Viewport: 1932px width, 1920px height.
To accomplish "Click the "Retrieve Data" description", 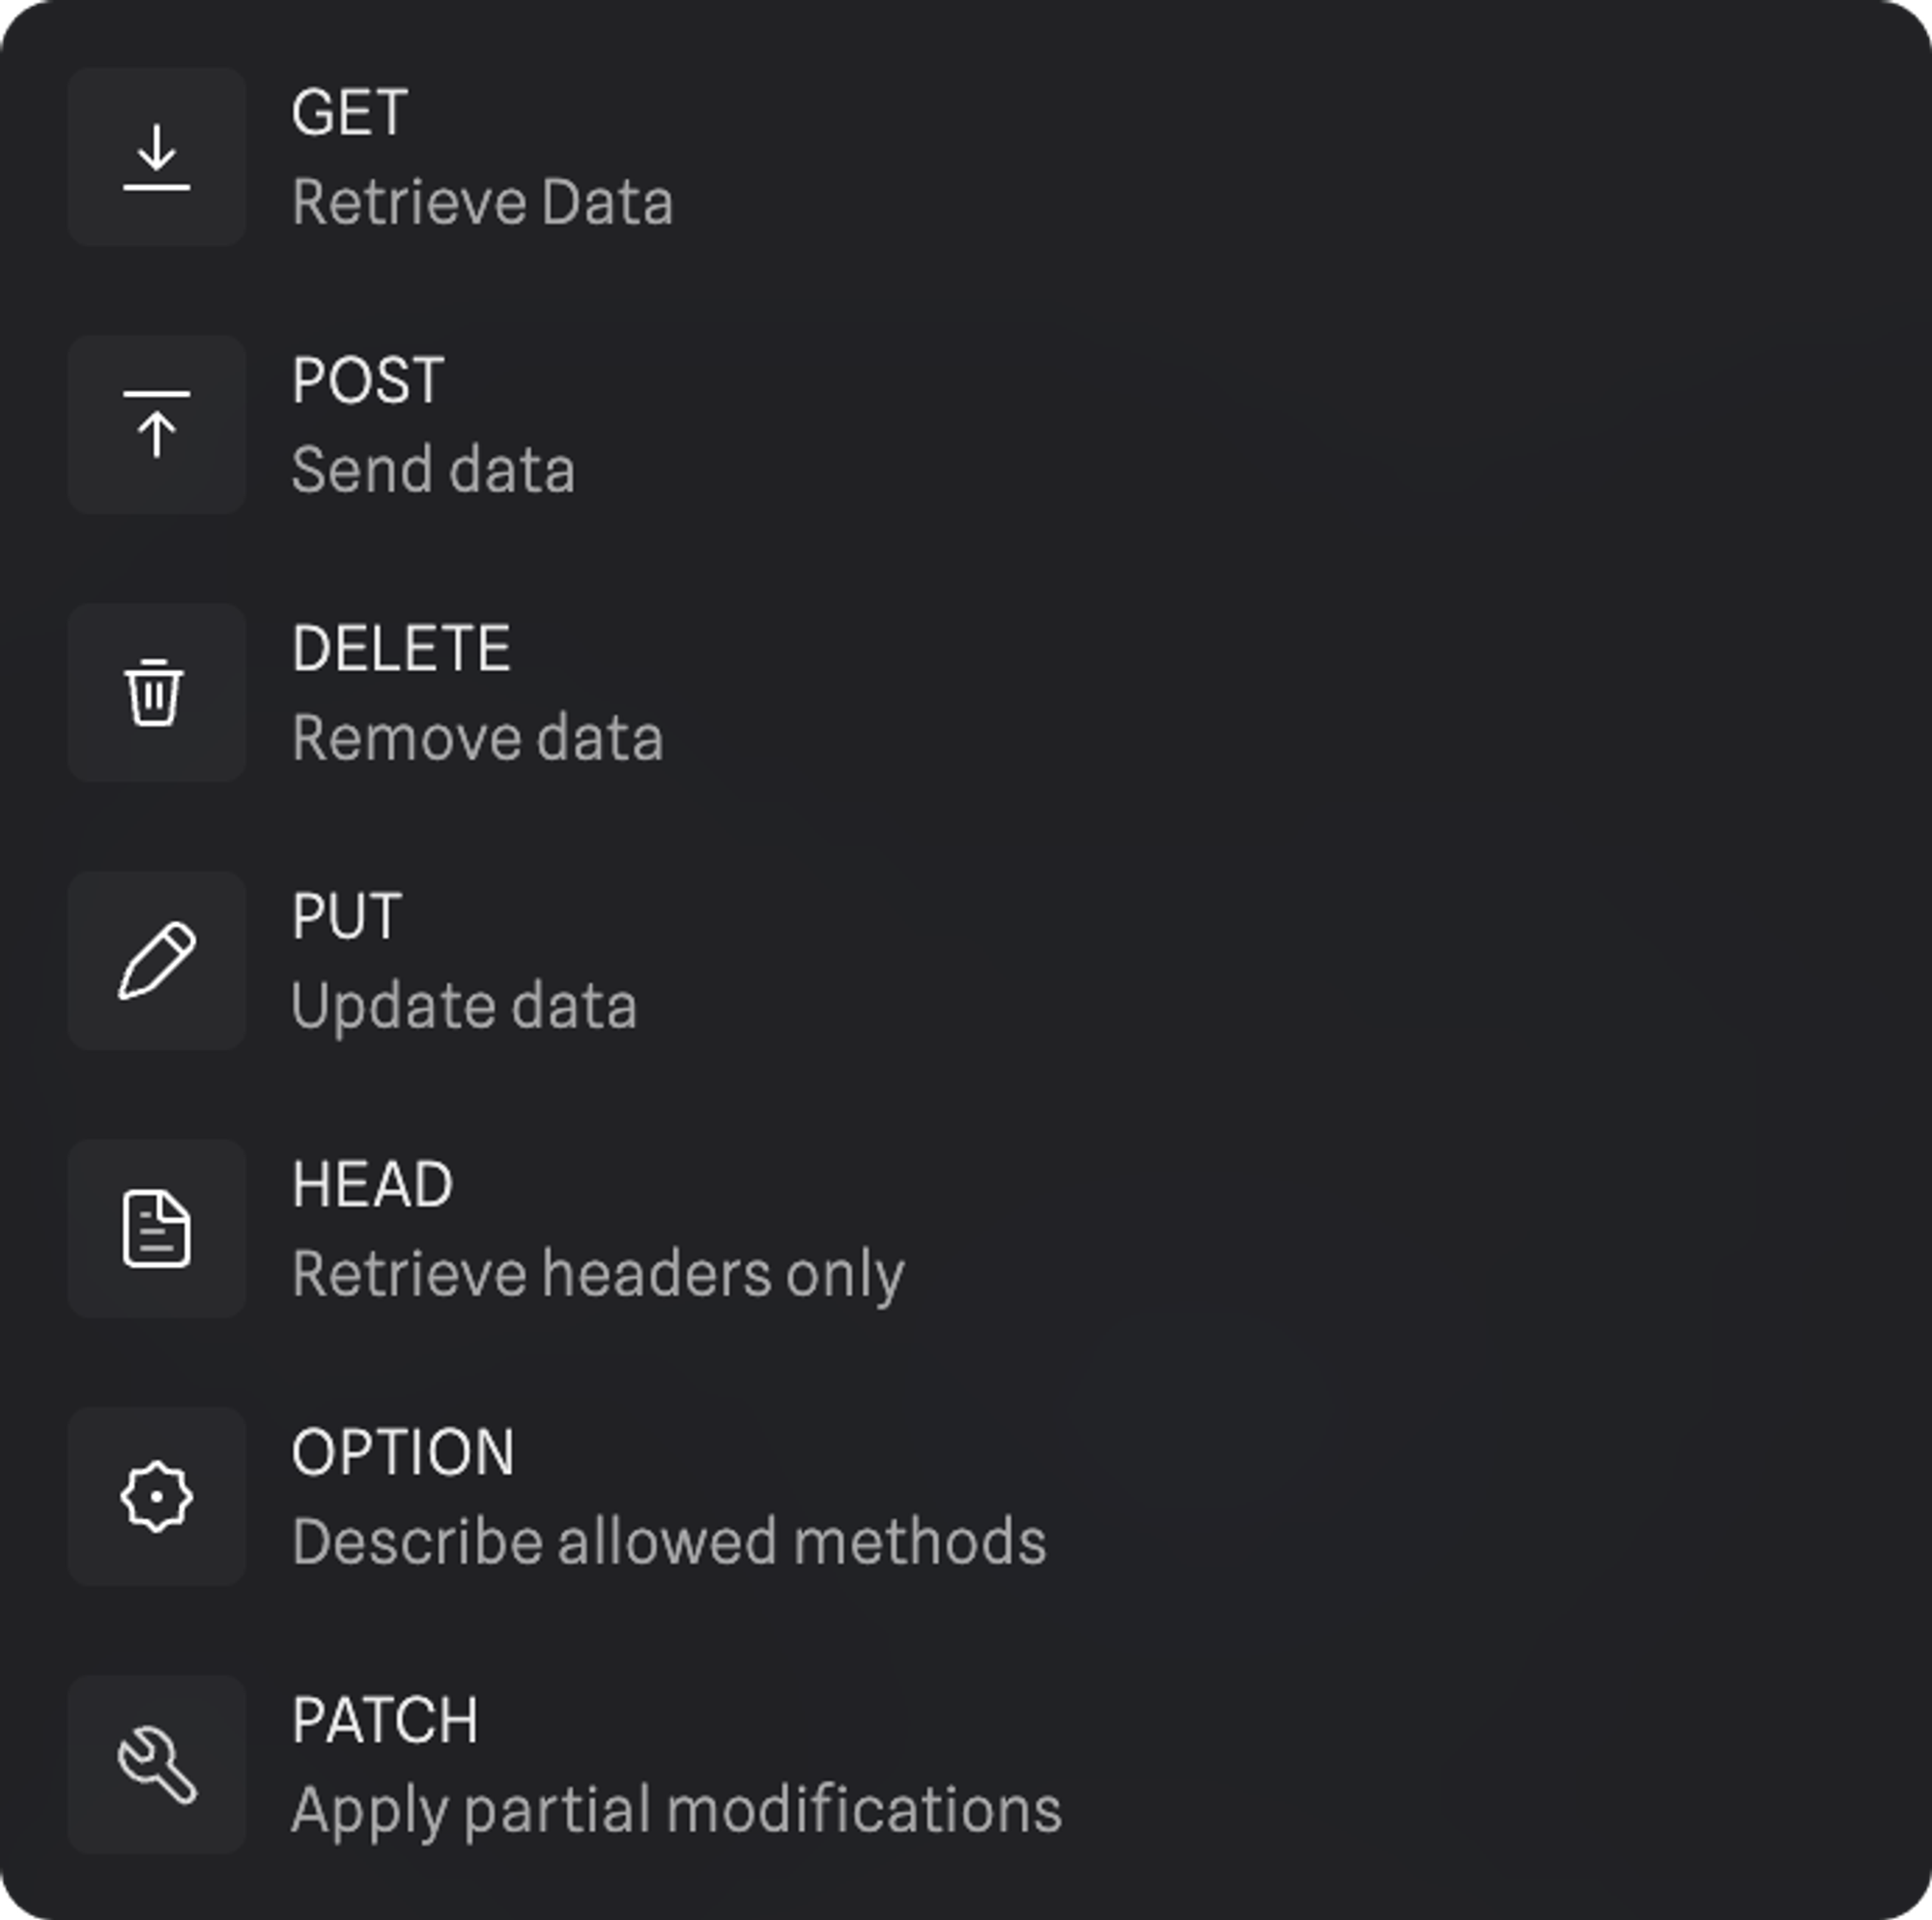I will 482,202.
